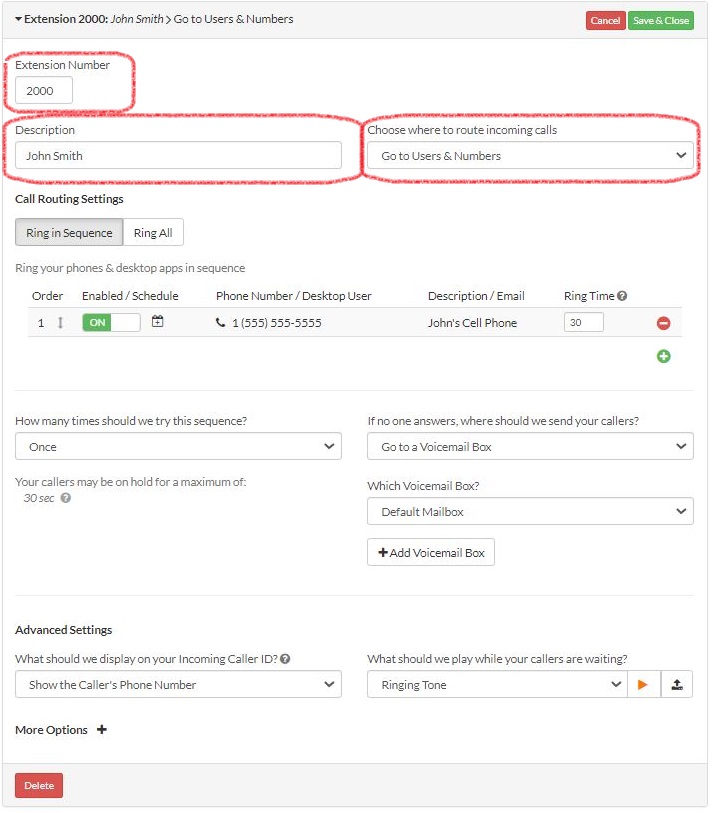Select a different Voicemail Box
This screenshot has height=813, width=713.
531,511
